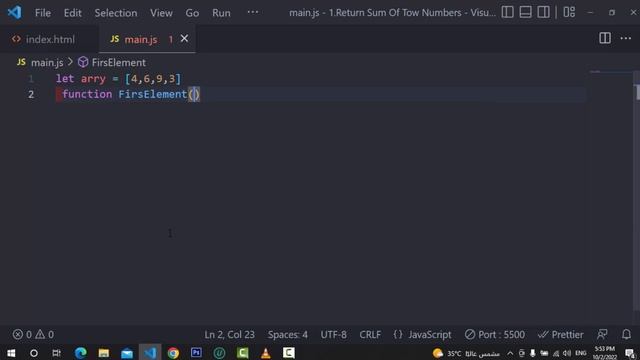Click Ln 2, Col 23 cursor position

tap(229, 334)
